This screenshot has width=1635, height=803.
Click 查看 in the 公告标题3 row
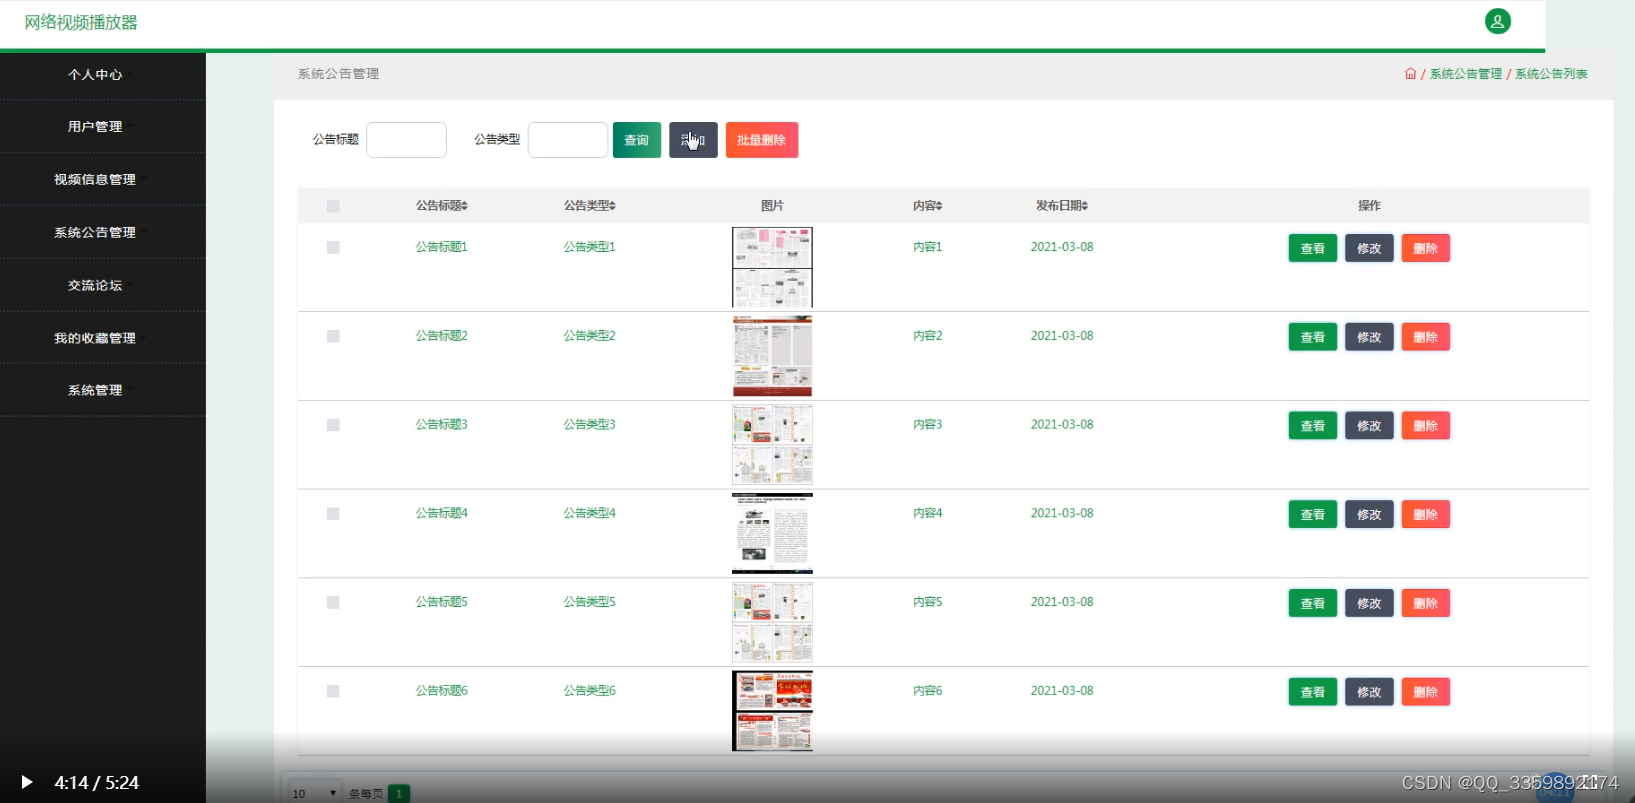[1313, 426]
